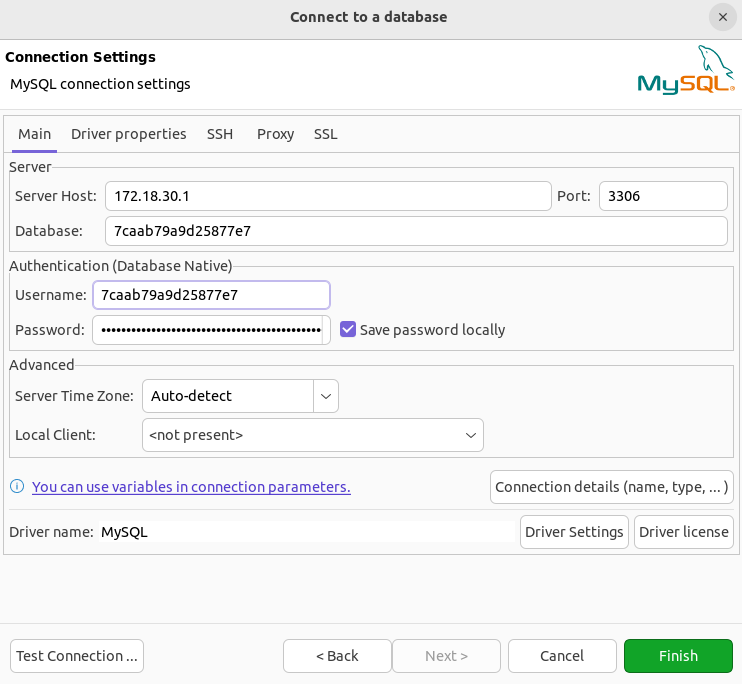
Task: Select the Proxy tab
Action: 275,134
